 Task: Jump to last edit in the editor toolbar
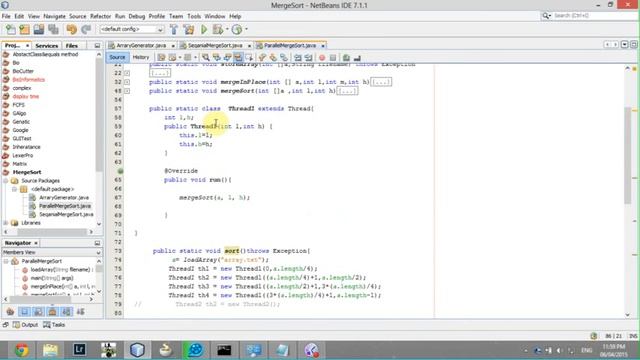tap(162, 58)
